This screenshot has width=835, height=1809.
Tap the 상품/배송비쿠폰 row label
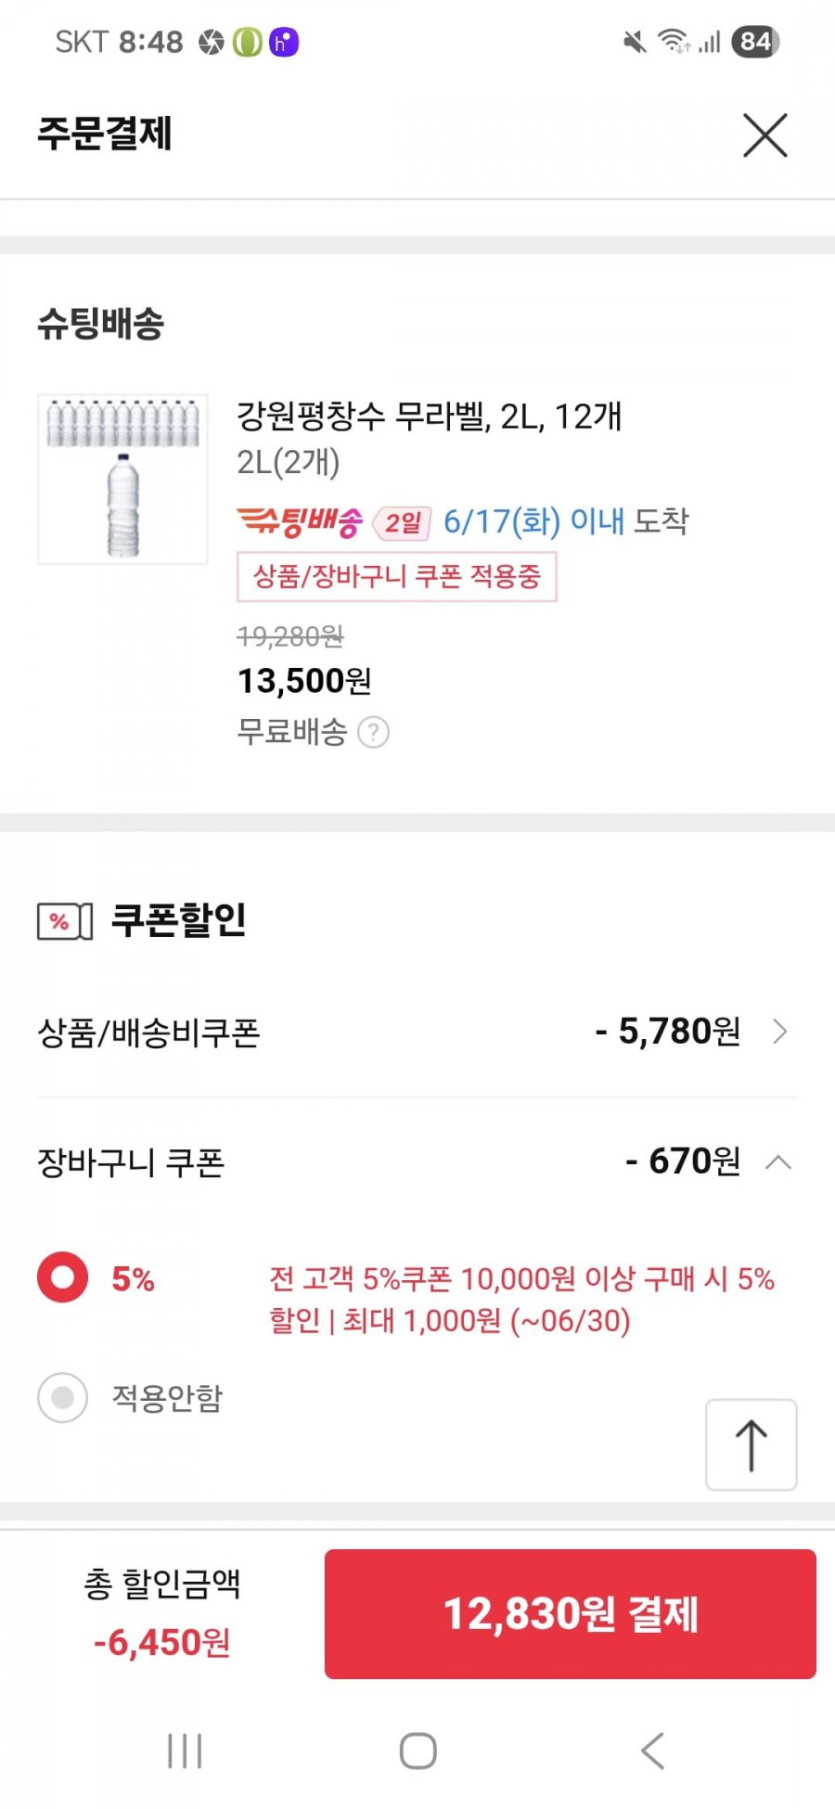(x=149, y=1032)
